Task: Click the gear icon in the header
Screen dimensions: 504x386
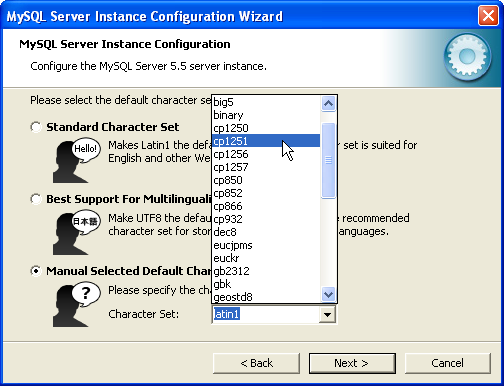Action: [467, 57]
